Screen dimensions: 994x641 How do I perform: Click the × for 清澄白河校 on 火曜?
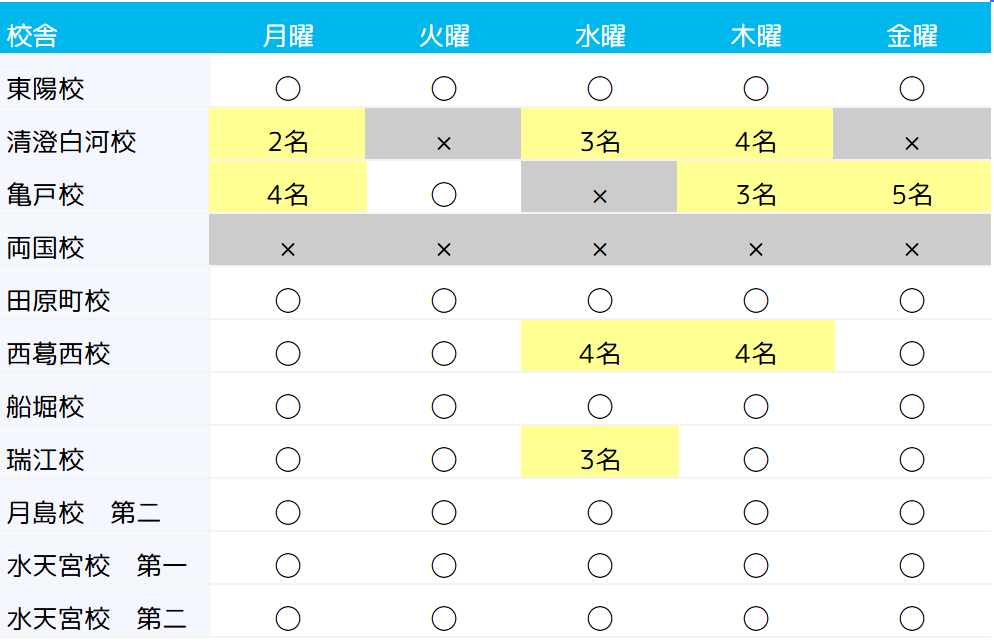444,143
